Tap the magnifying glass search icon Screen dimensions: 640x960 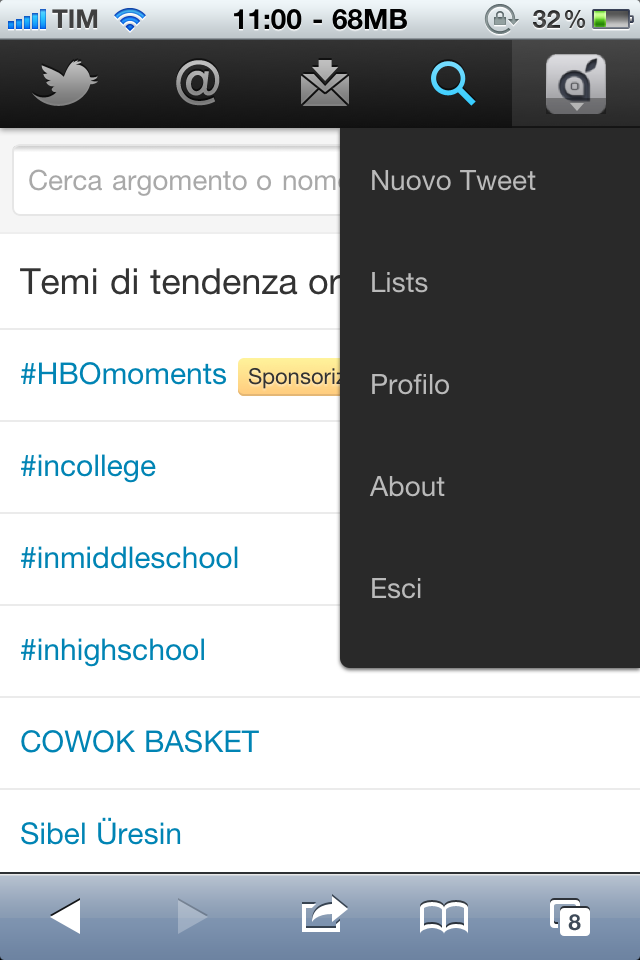[453, 84]
